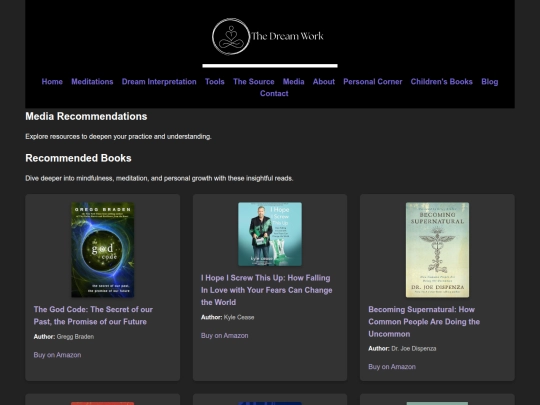Select the Media navigation link

tap(293, 82)
